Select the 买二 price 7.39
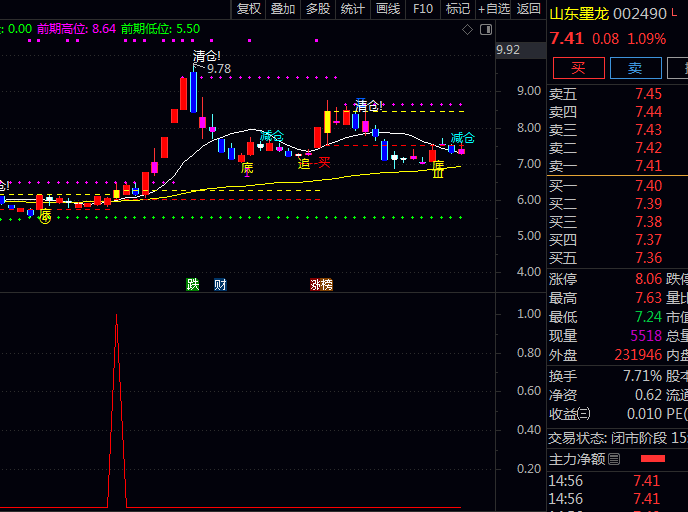688x512 pixels. pyautogui.click(x=648, y=204)
